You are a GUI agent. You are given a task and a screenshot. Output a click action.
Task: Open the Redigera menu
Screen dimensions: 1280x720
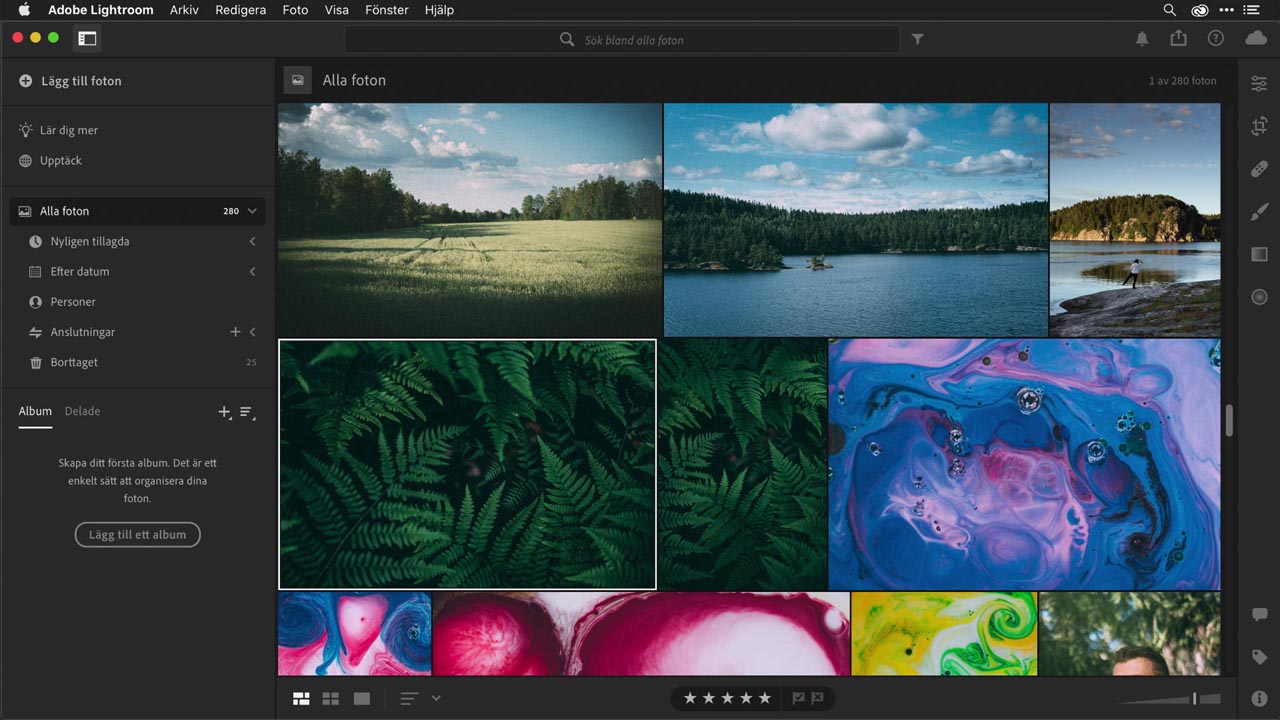[x=240, y=10]
